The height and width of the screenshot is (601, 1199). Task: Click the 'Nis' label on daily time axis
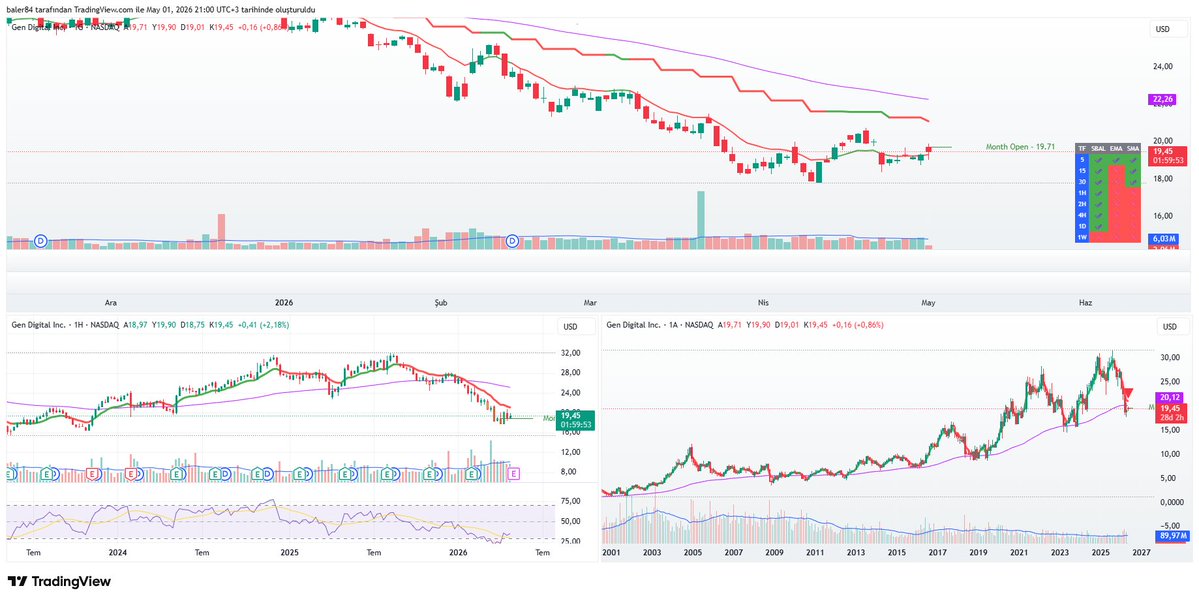[762, 303]
